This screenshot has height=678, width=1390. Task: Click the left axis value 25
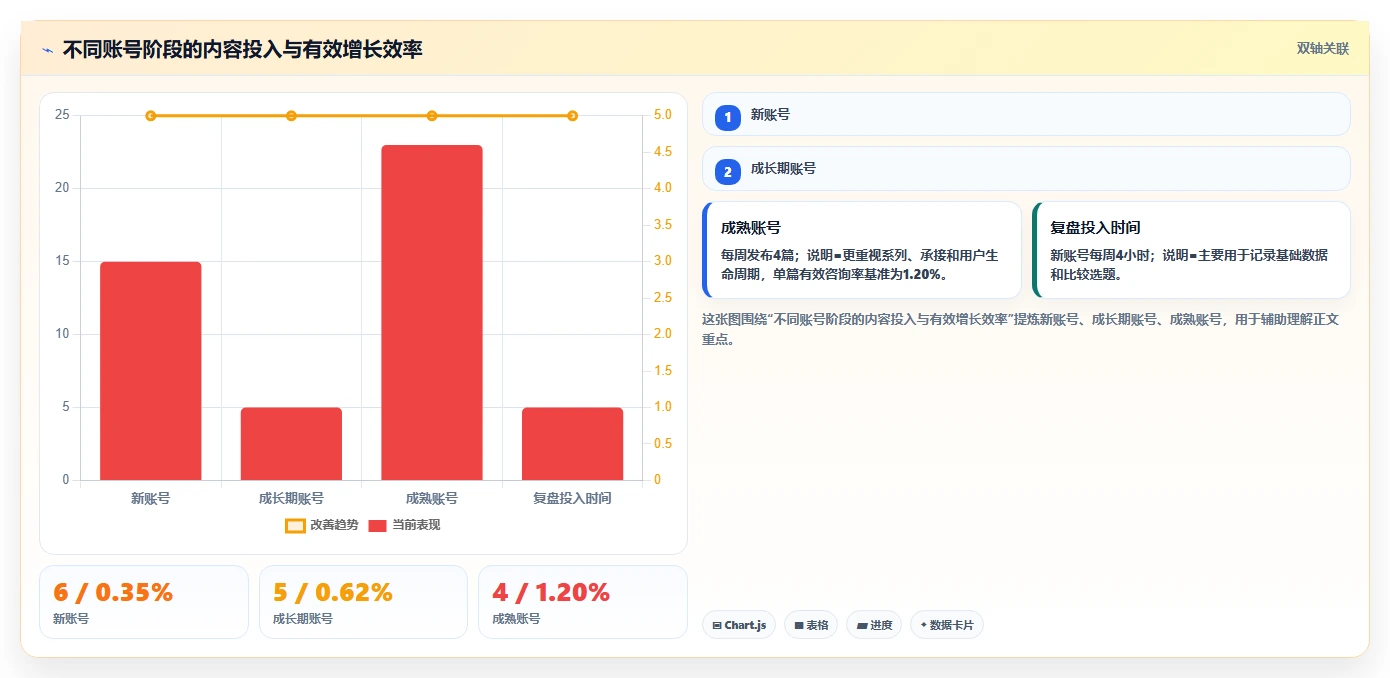click(63, 115)
